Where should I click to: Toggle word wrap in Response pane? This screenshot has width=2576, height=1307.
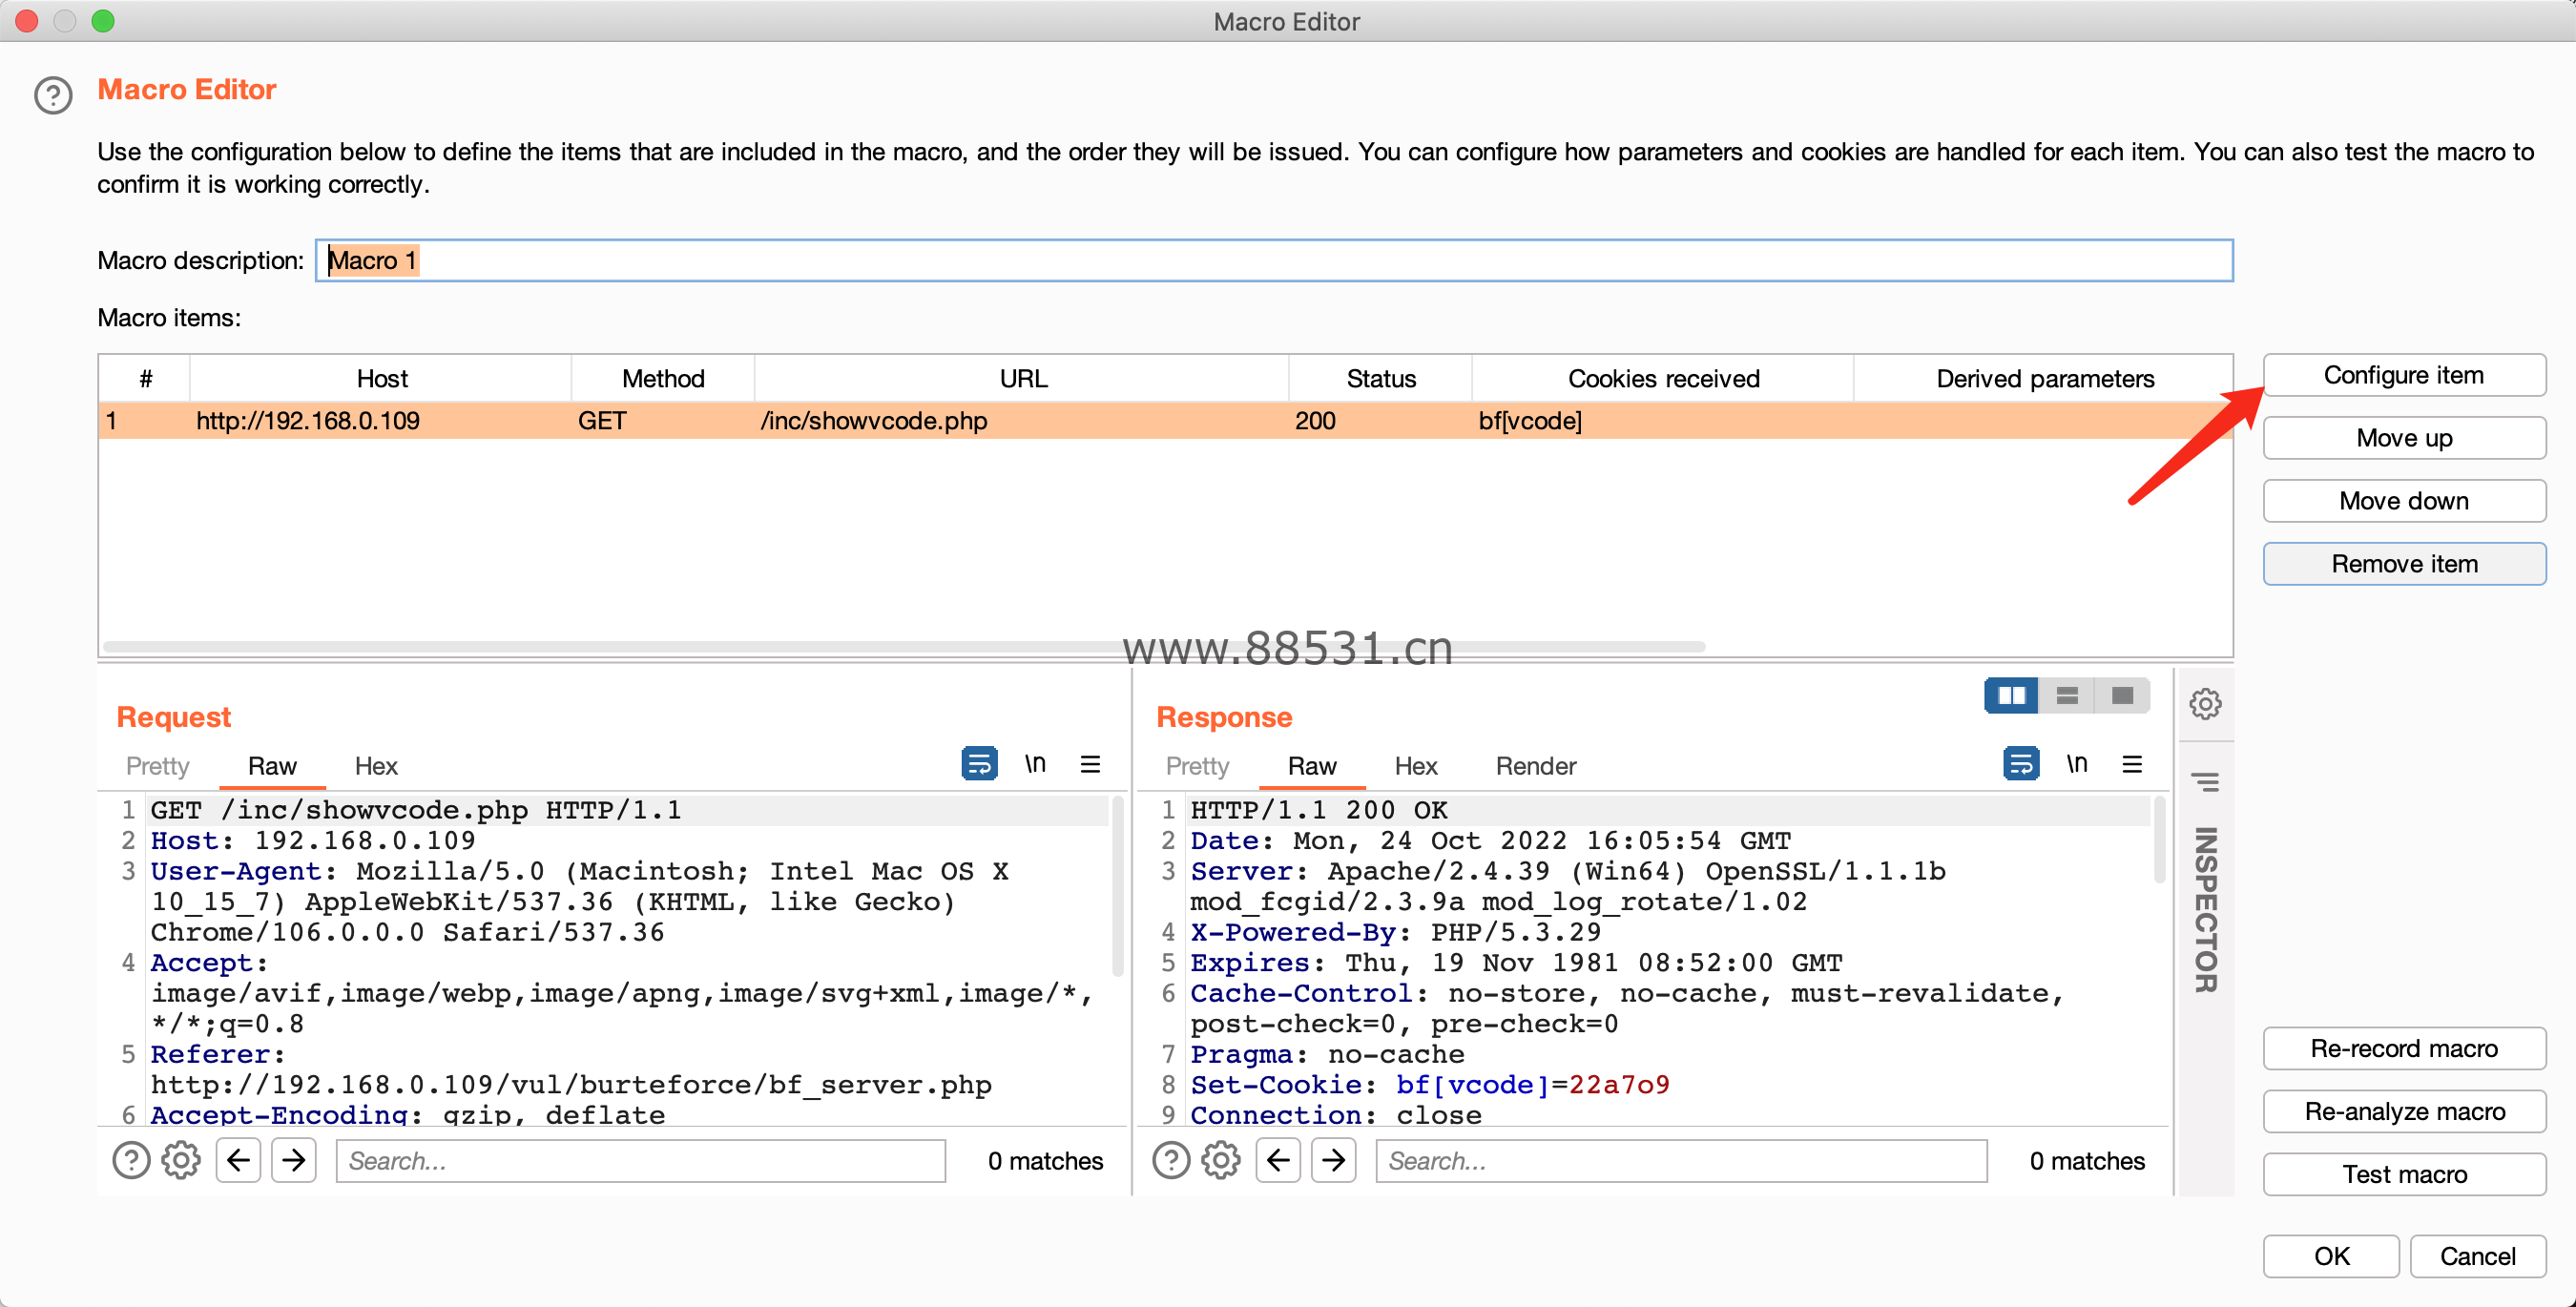(x=2021, y=764)
